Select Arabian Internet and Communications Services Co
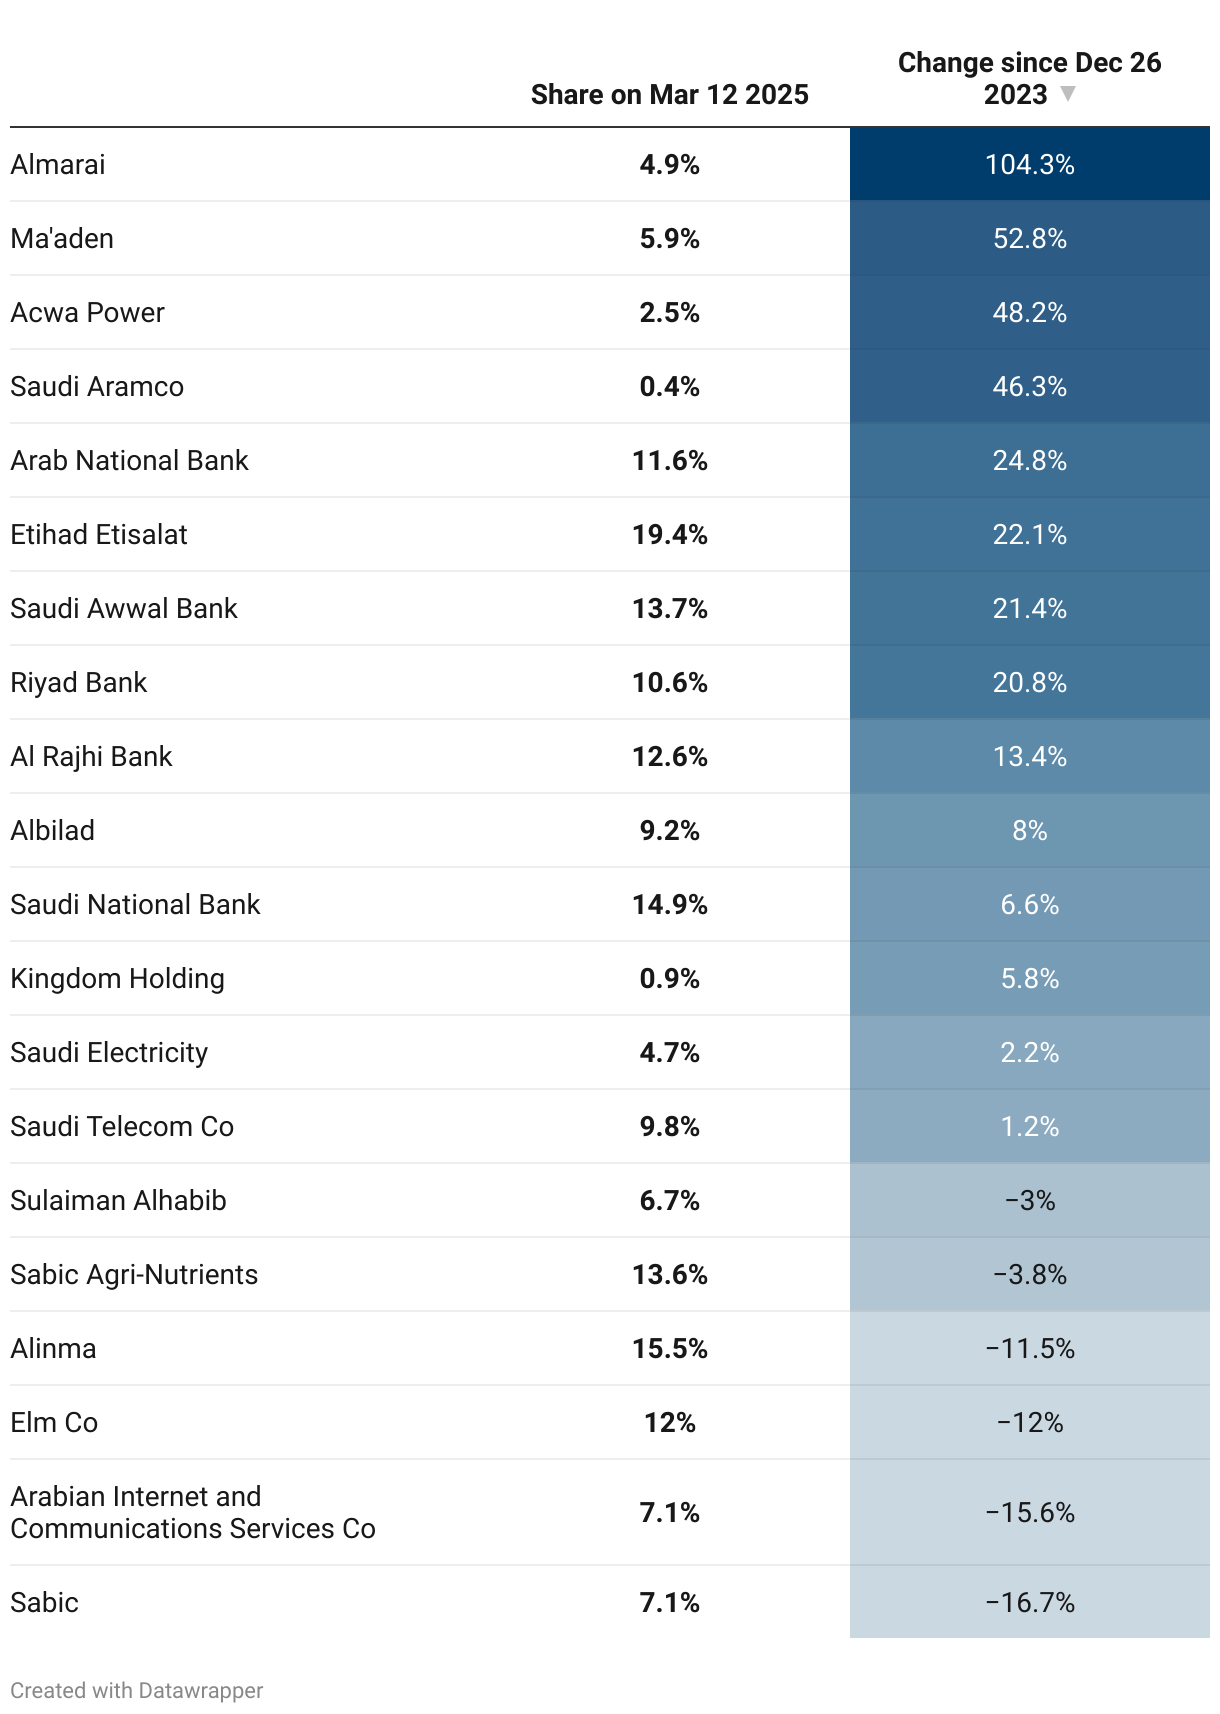Screen dimensions: 1220x1714 coord(193,1512)
